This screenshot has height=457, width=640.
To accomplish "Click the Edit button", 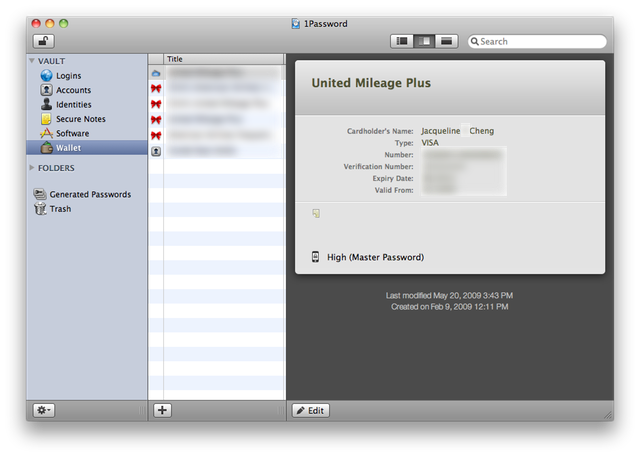I will pyautogui.click(x=311, y=410).
